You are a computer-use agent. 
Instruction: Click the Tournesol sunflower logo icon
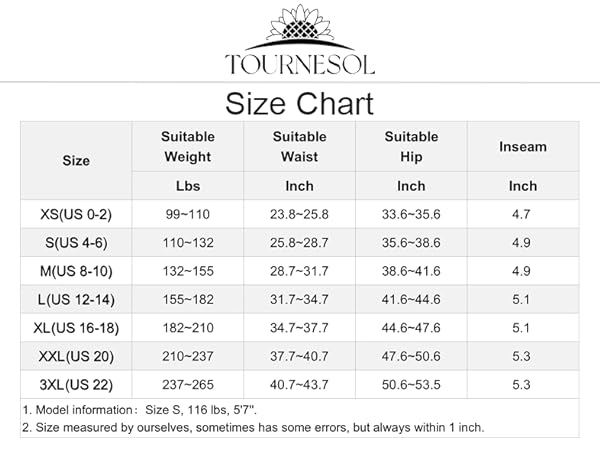pos(300,27)
